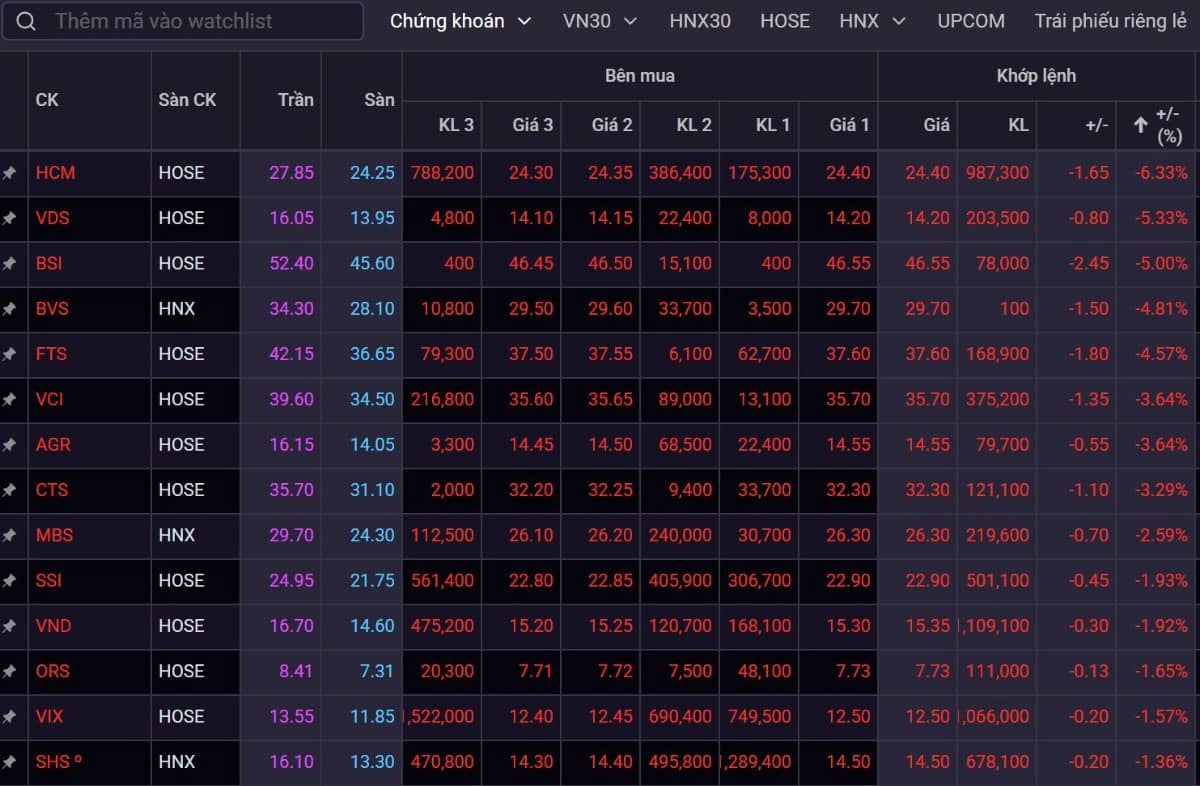Toggle the pin icon for CTS row
This screenshot has width=1200, height=786.
9,490
